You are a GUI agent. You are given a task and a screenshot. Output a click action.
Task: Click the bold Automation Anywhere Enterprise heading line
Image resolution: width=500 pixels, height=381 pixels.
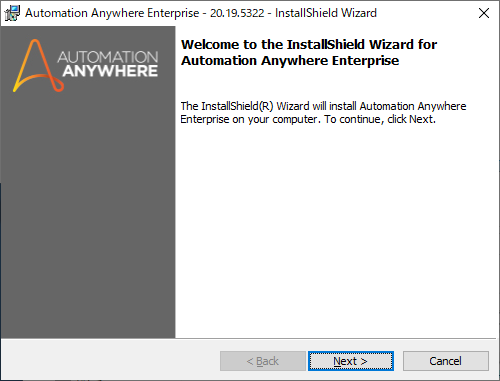click(x=290, y=61)
